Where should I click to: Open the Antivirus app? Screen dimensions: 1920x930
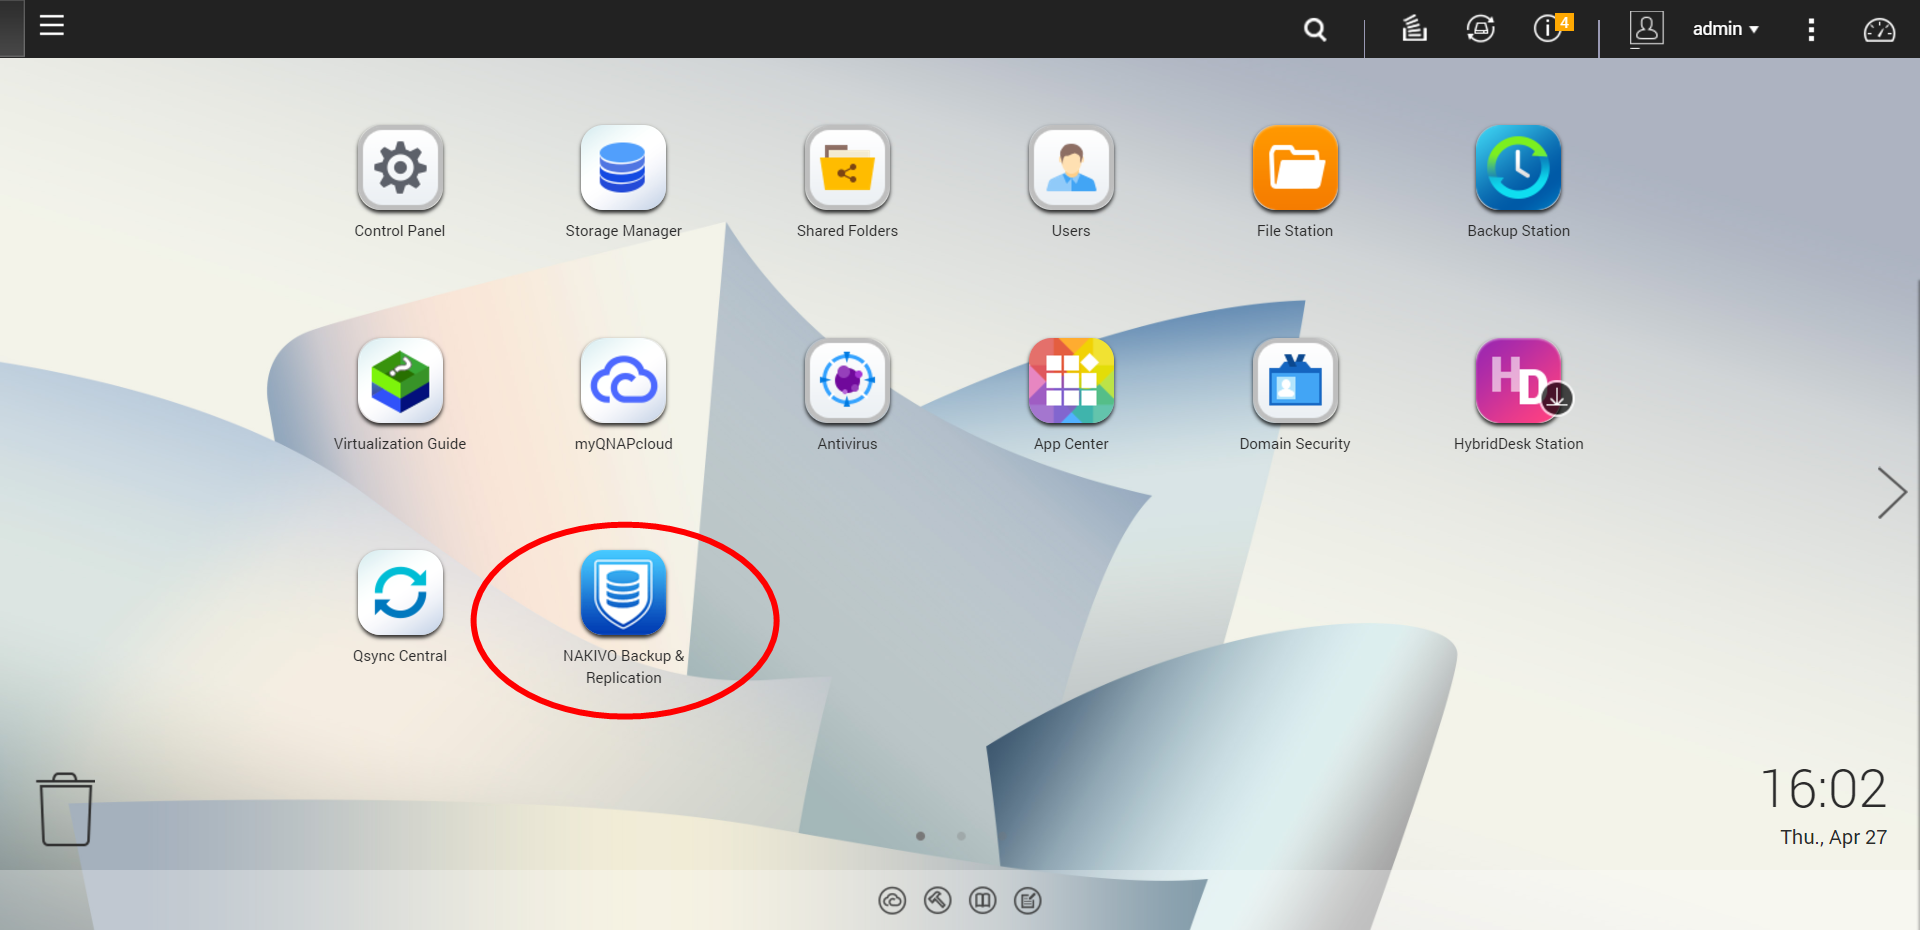tap(847, 382)
